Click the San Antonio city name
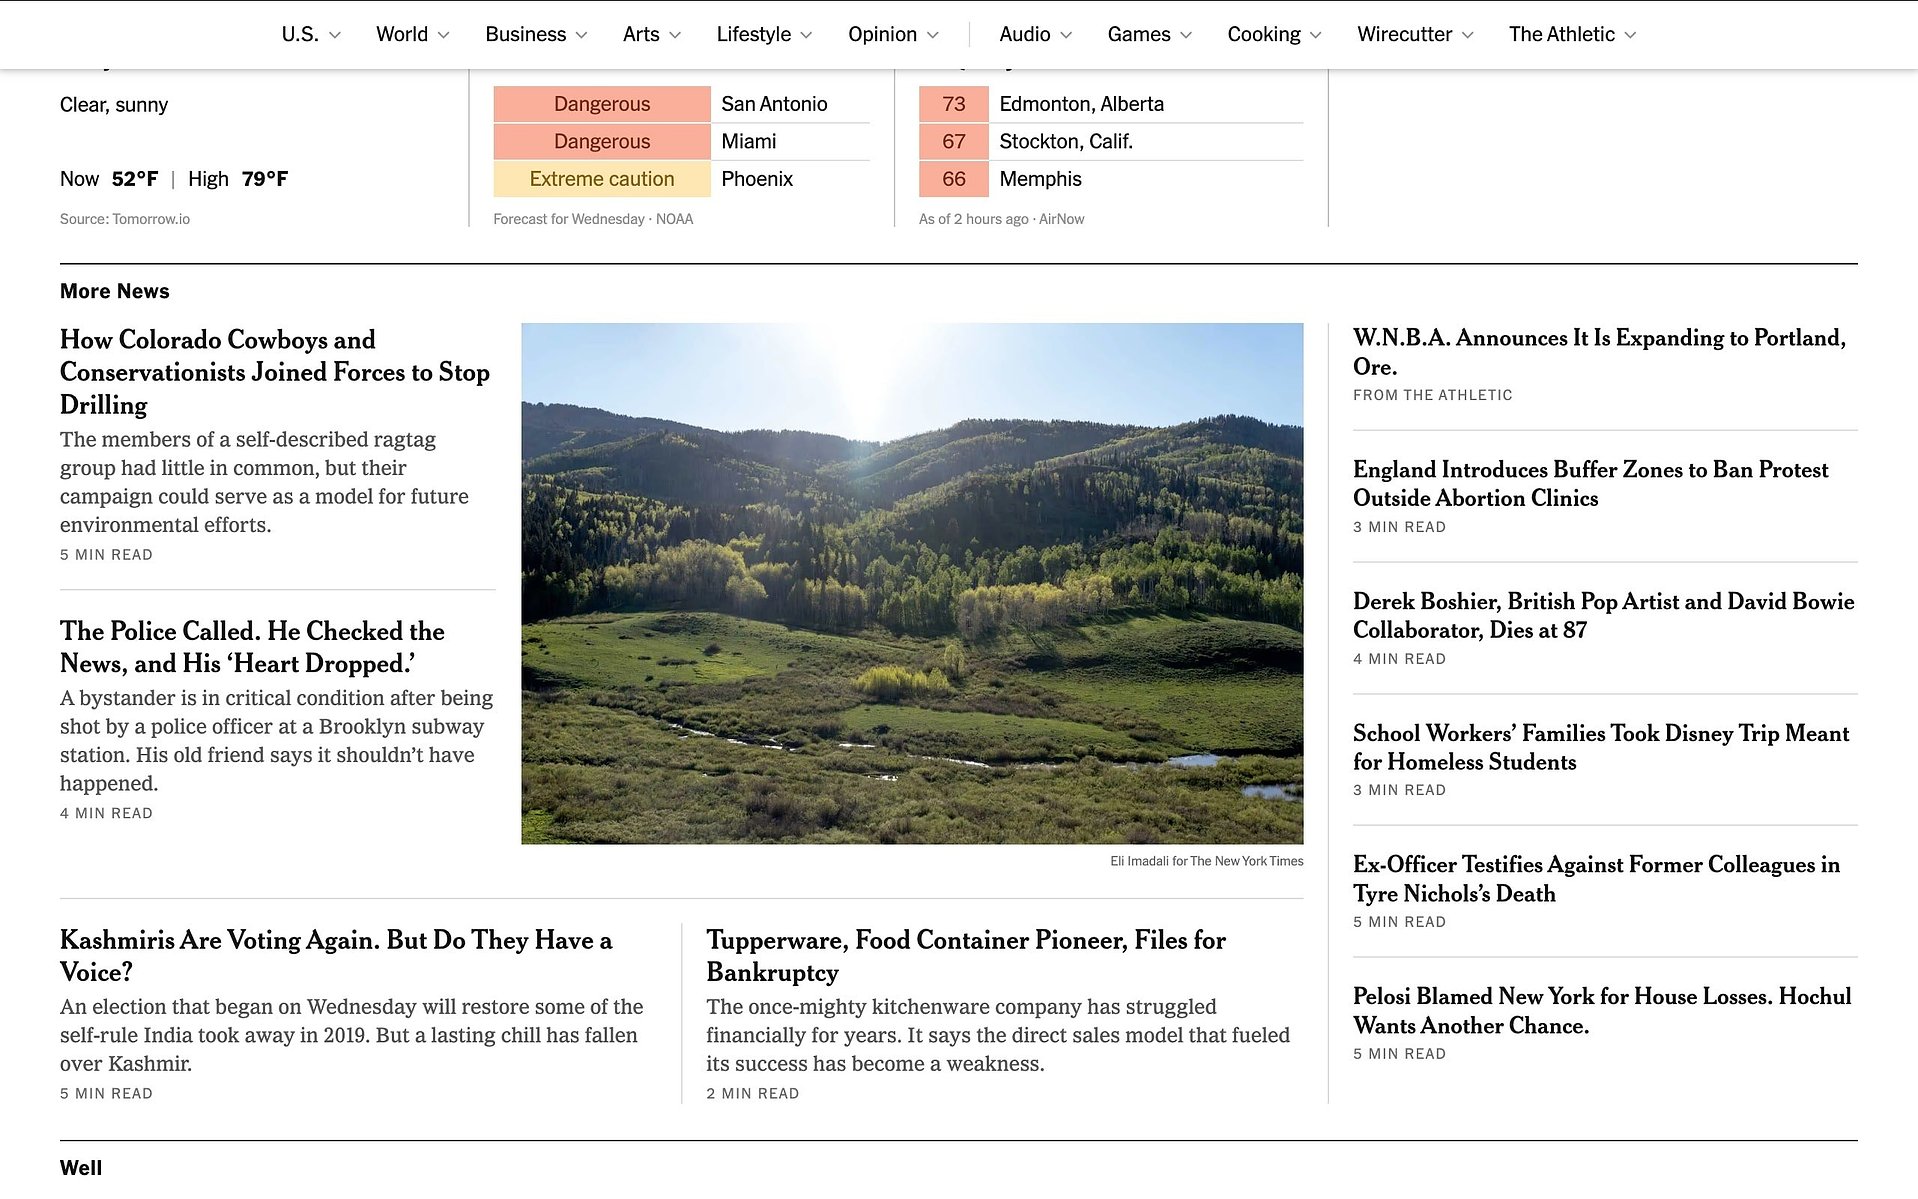This screenshot has height=1199, width=1918. pos(774,104)
